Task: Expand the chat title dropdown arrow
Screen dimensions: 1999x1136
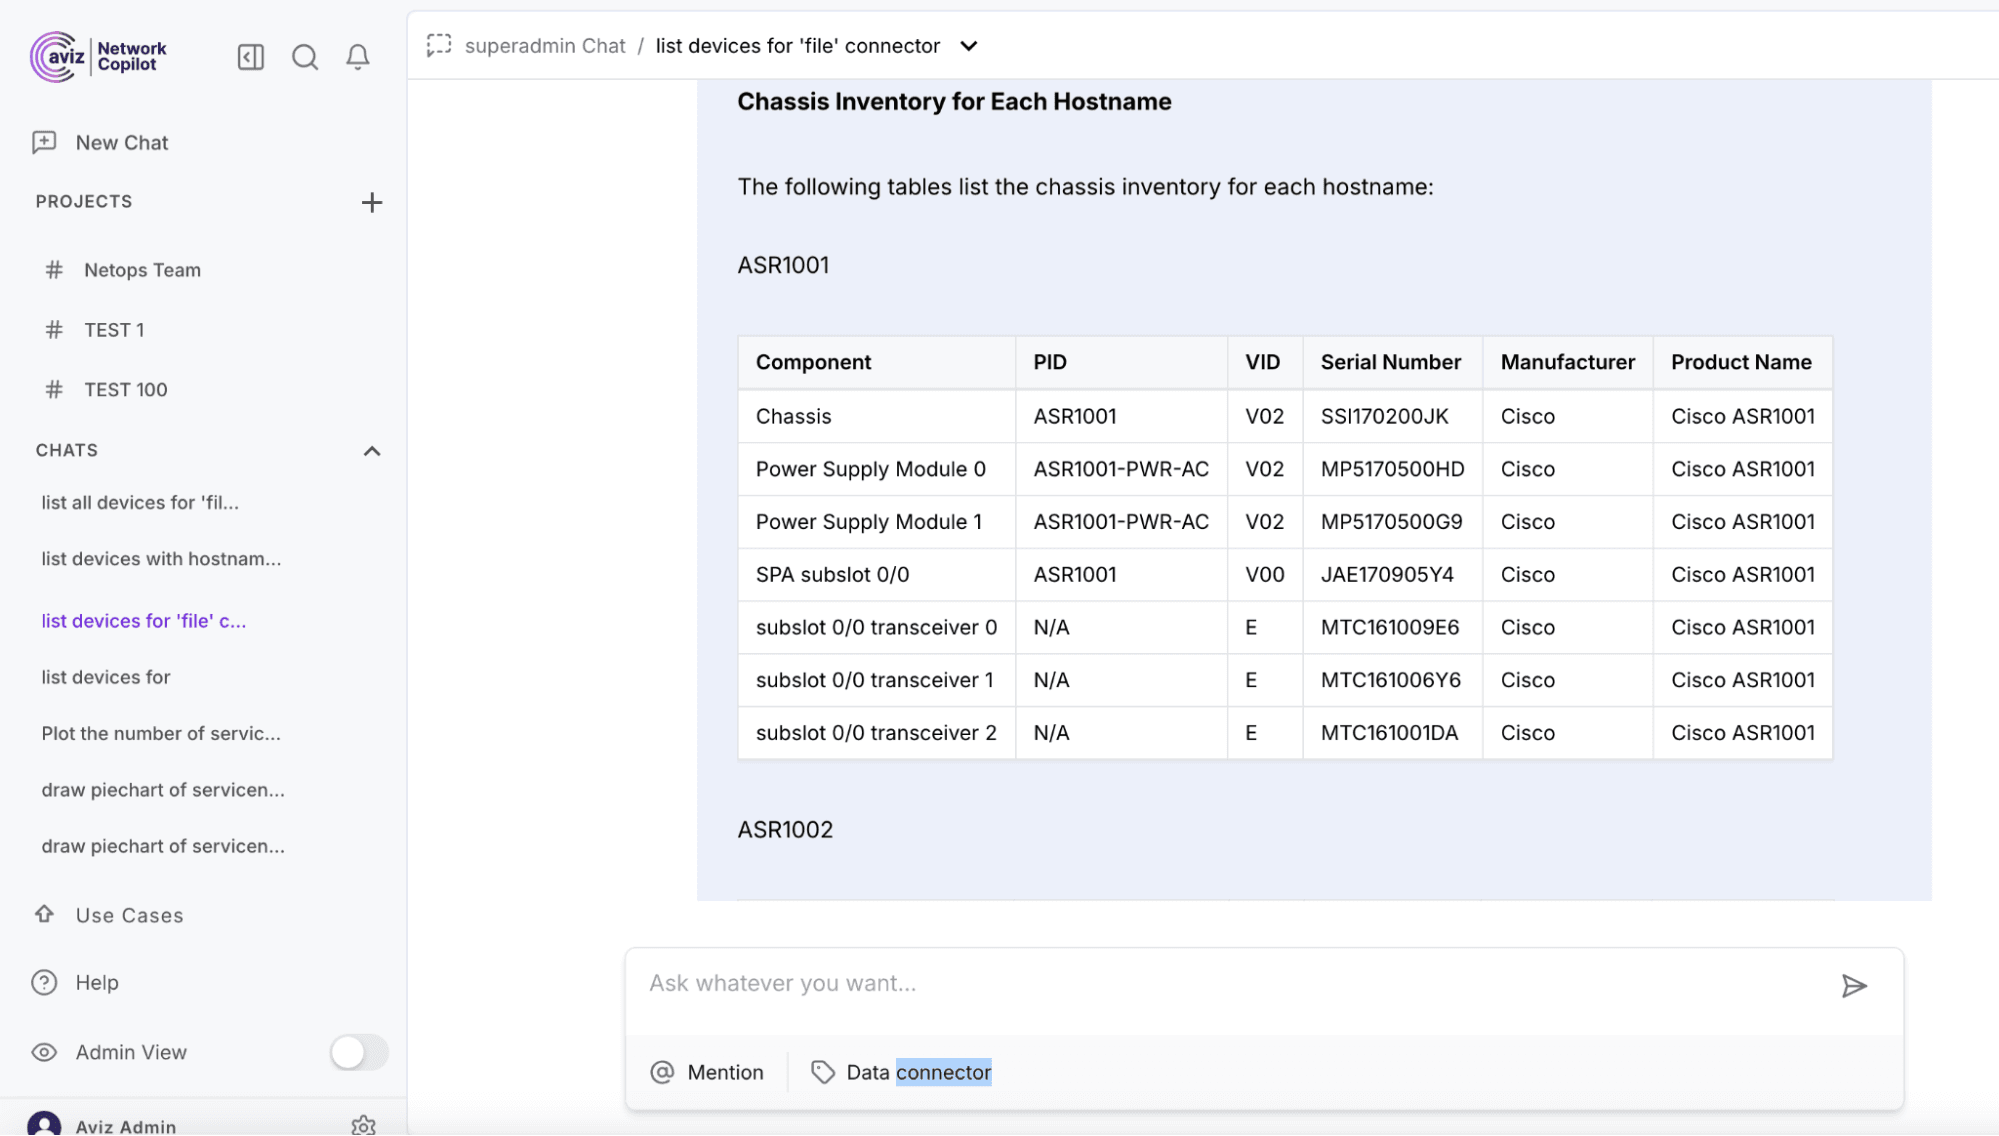Action: click(x=968, y=46)
